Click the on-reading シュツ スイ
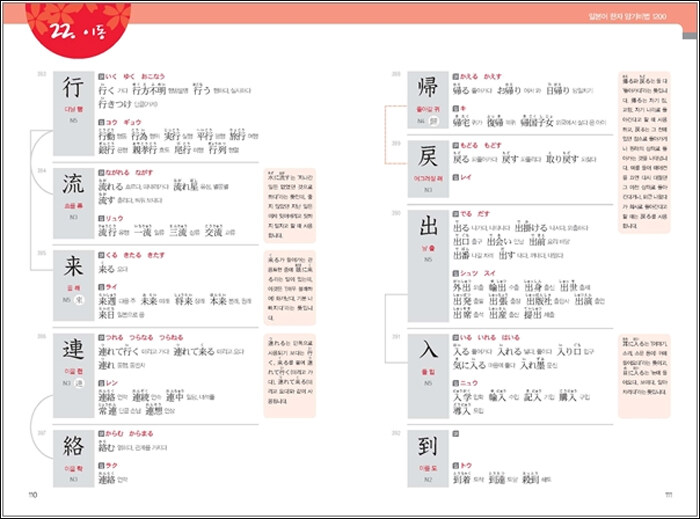The image size is (700, 519). coord(478,273)
